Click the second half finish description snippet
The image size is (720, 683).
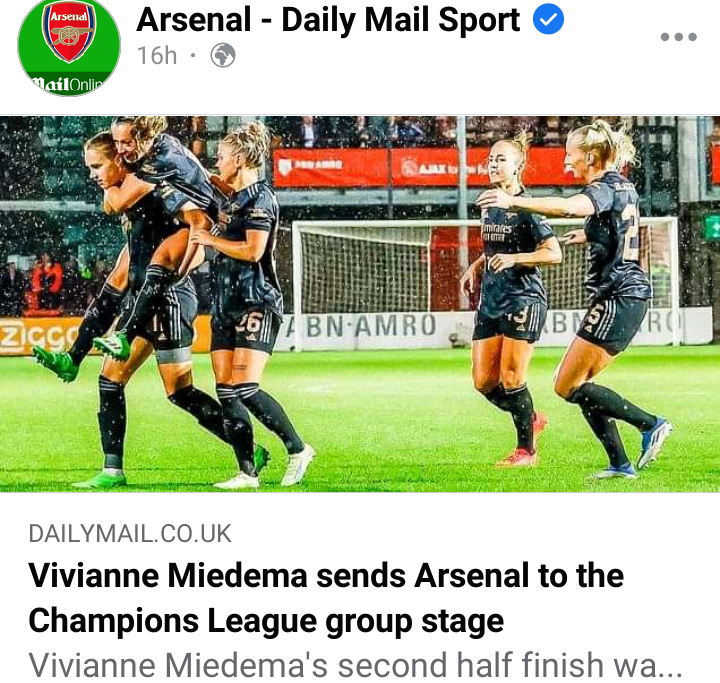pyautogui.click(x=355, y=665)
